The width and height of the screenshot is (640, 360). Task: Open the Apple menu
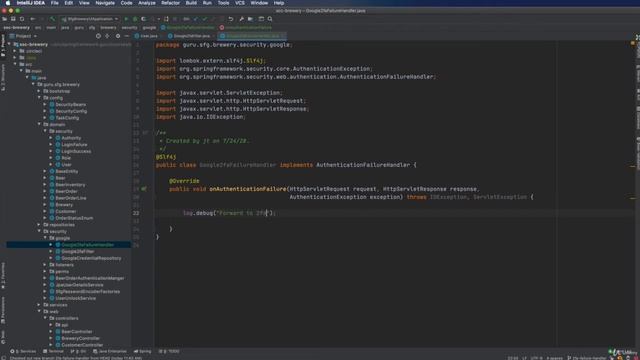click(x=8, y=3)
